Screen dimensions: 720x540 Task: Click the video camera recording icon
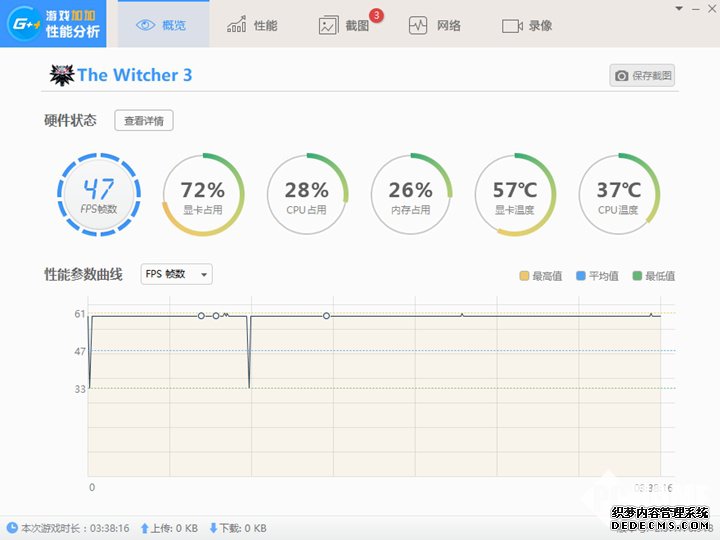[512, 26]
